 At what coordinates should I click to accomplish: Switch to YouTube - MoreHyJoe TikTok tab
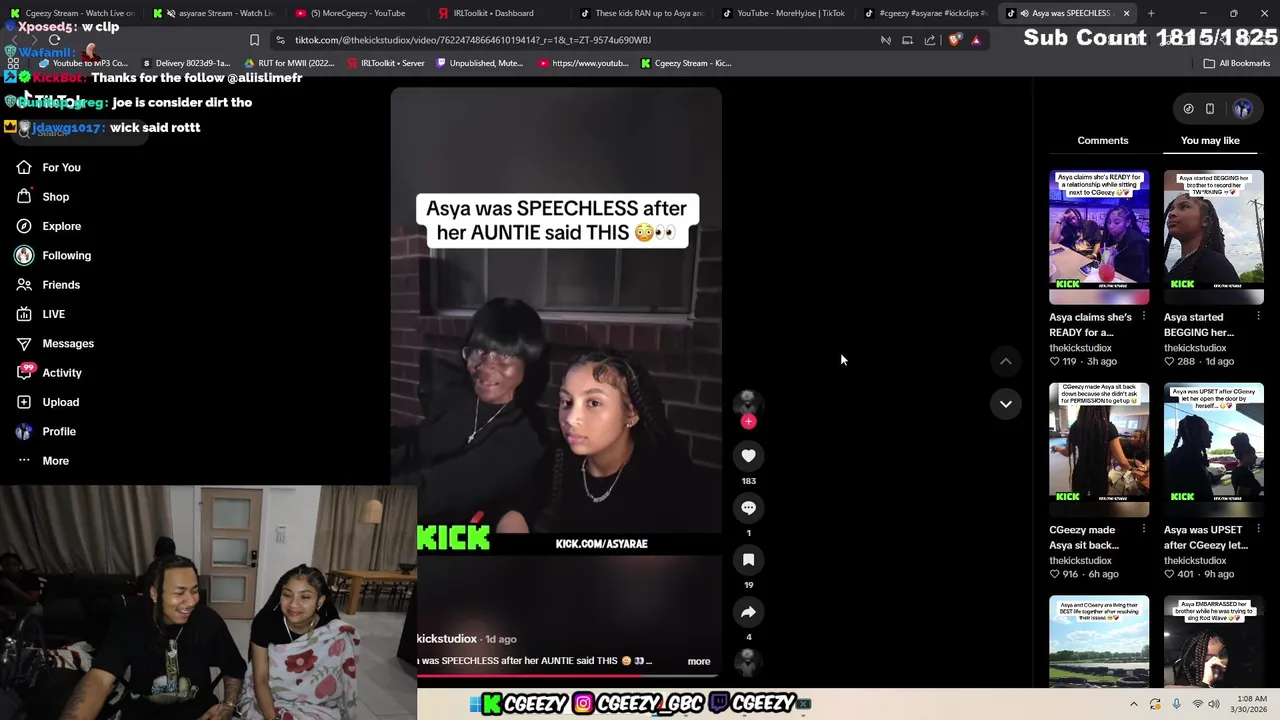(786, 13)
